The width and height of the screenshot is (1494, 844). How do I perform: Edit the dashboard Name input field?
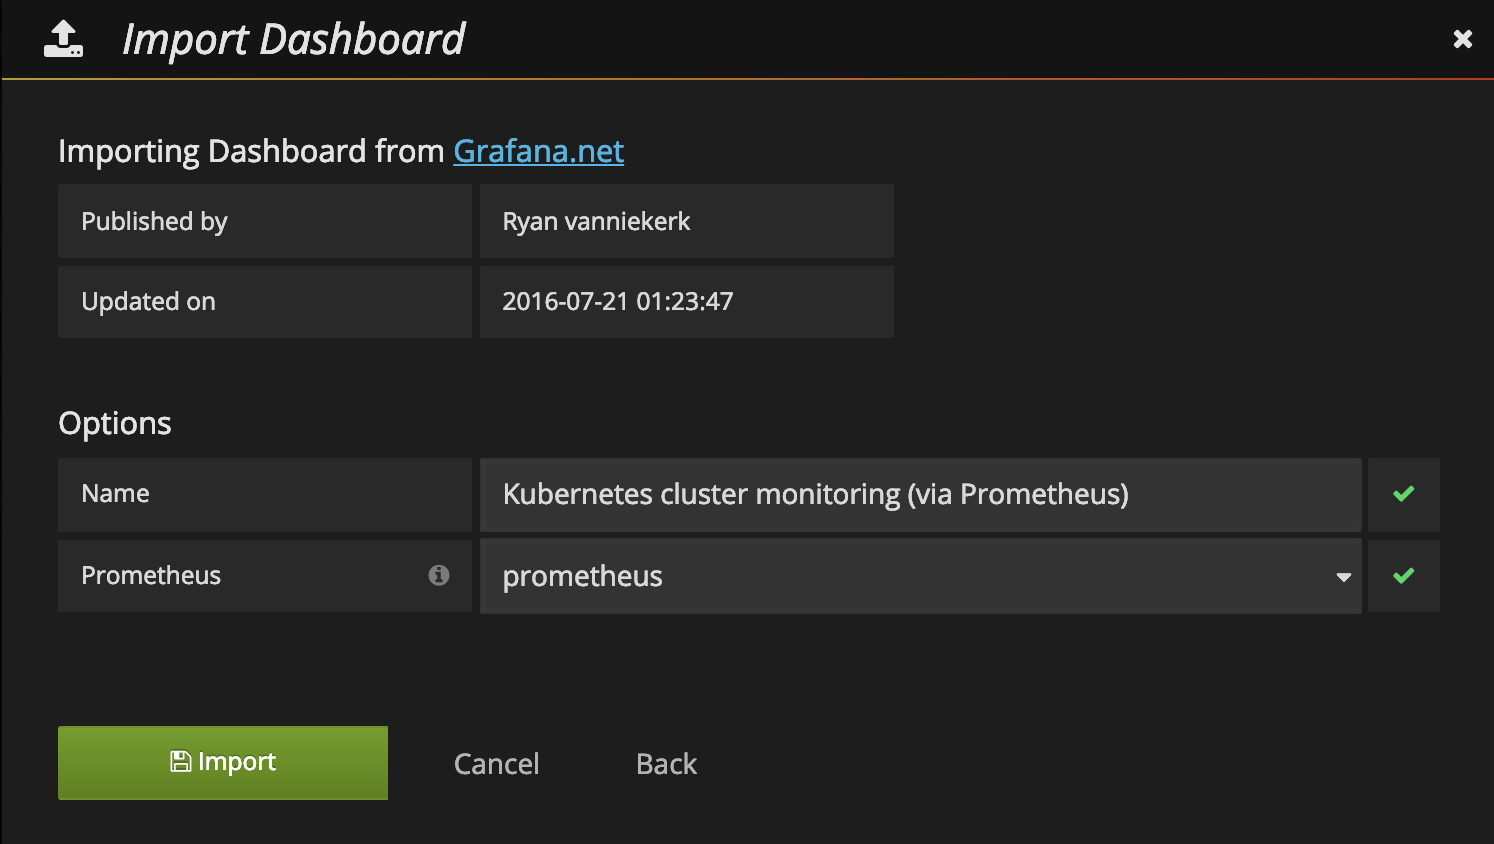pos(920,494)
